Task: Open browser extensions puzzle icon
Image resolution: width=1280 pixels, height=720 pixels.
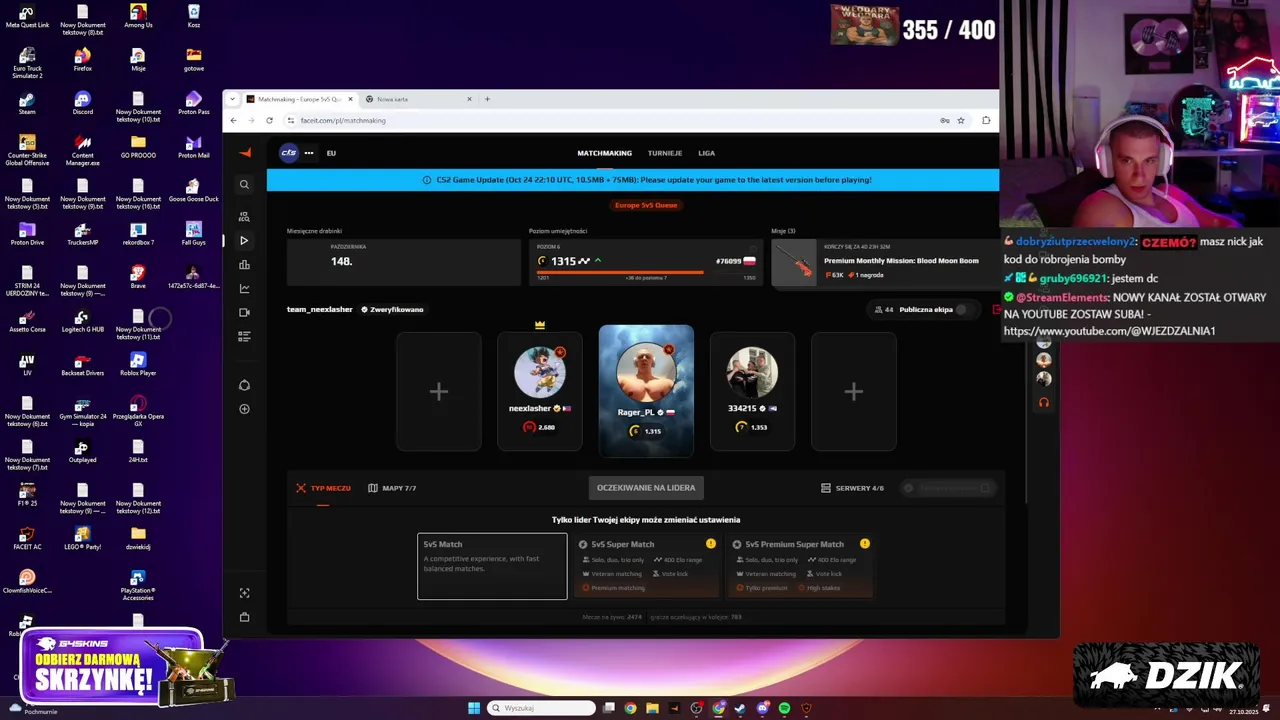Action: click(986, 120)
